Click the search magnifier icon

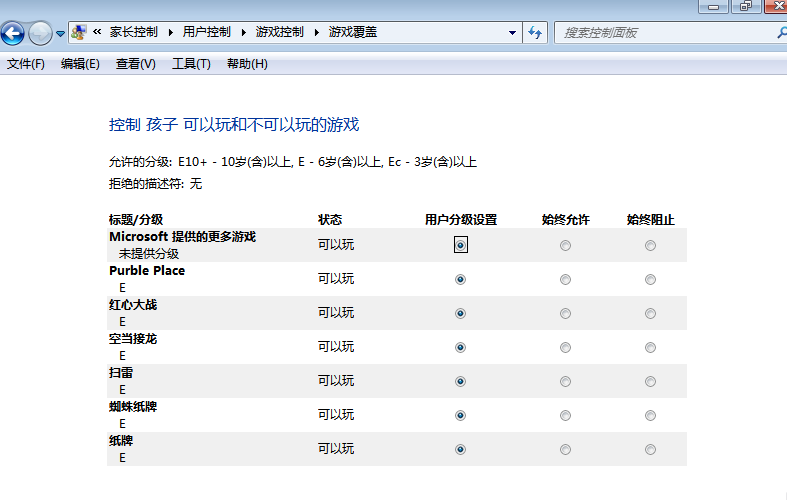782,33
